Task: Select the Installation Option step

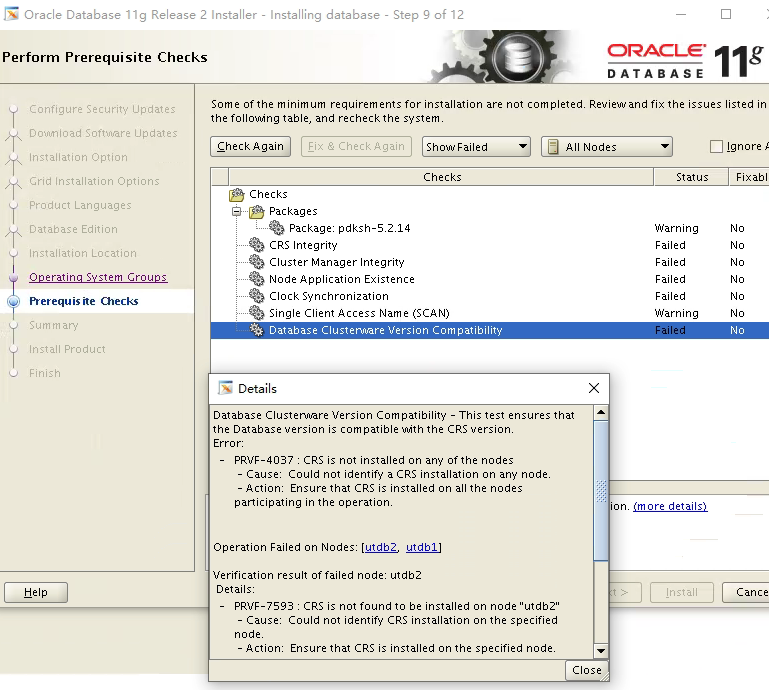Action: tap(78, 157)
